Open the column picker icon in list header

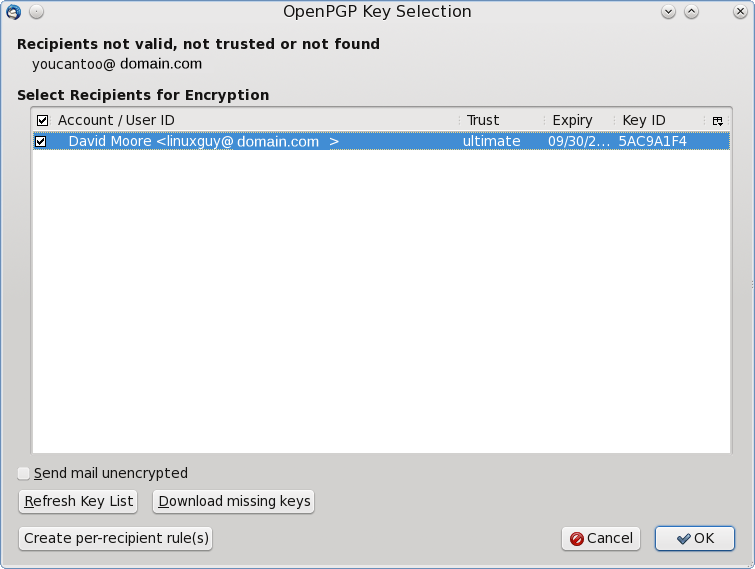click(717, 121)
